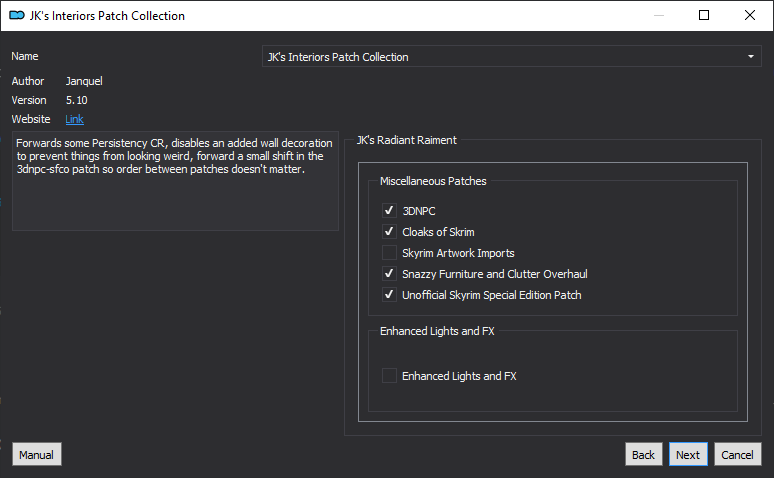Tick the Enhanced Lights and FX checkbox

tap(389, 376)
